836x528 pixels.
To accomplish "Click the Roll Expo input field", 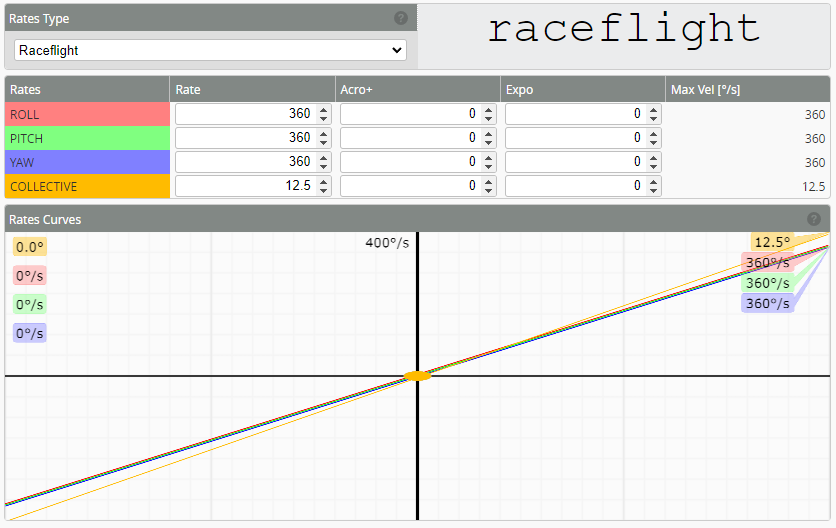I will point(575,114).
